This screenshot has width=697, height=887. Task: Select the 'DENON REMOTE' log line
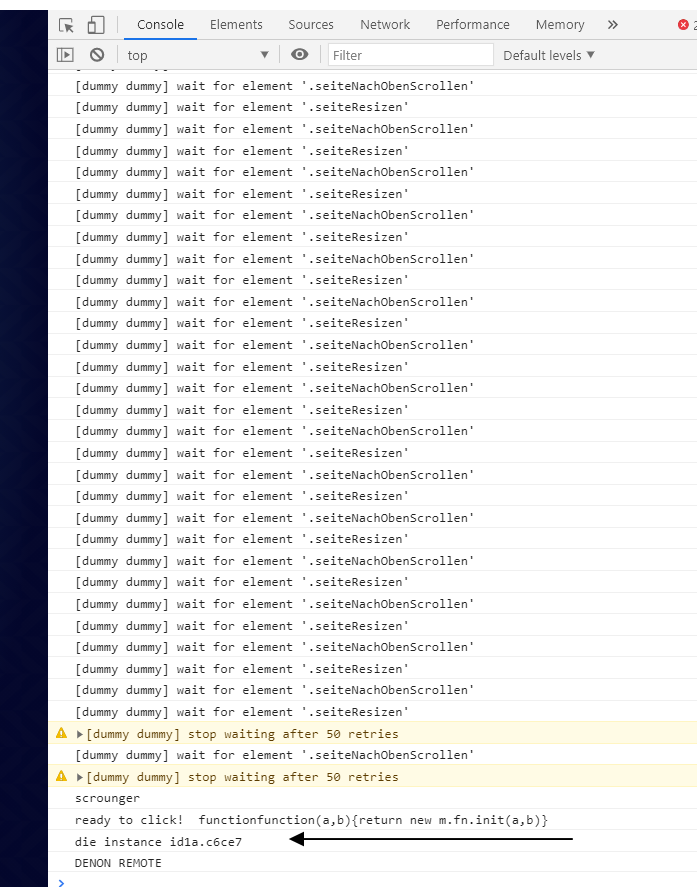(x=372, y=863)
